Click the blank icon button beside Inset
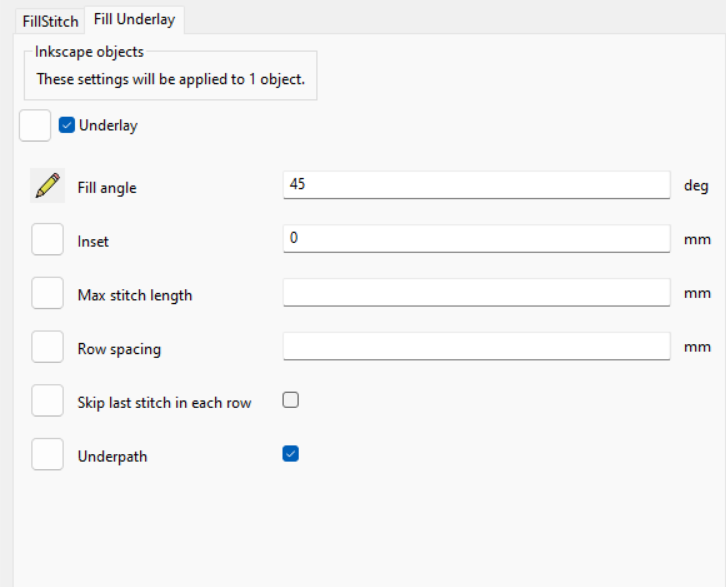 (47, 239)
